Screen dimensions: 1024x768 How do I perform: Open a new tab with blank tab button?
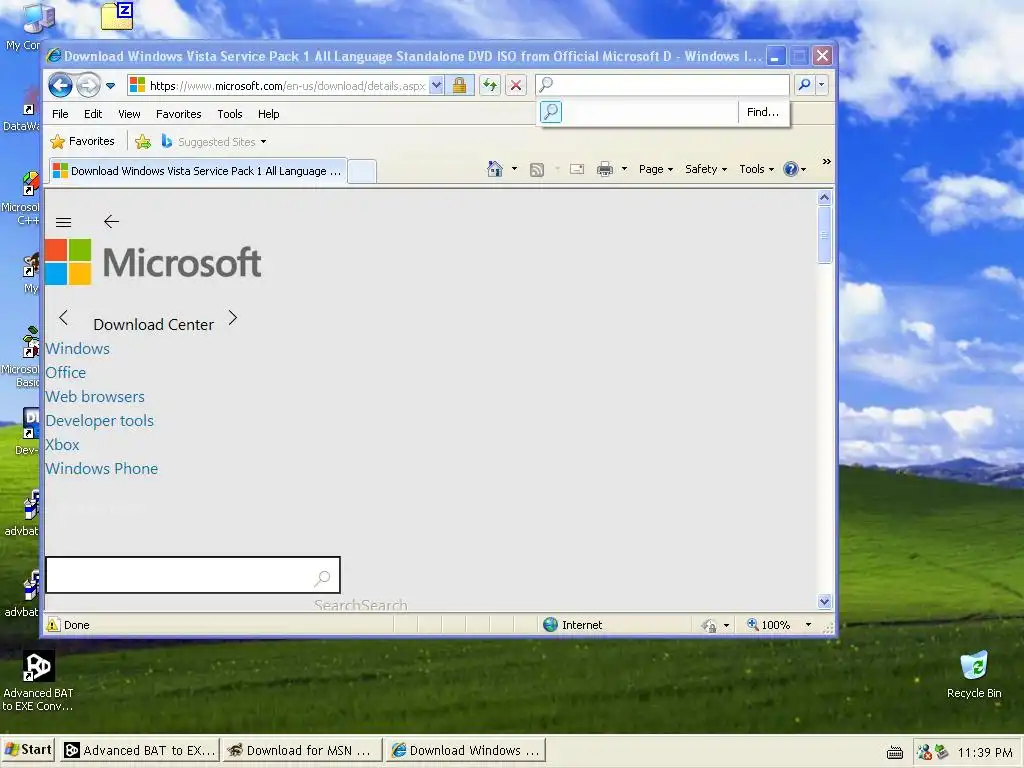(x=362, y=172)
